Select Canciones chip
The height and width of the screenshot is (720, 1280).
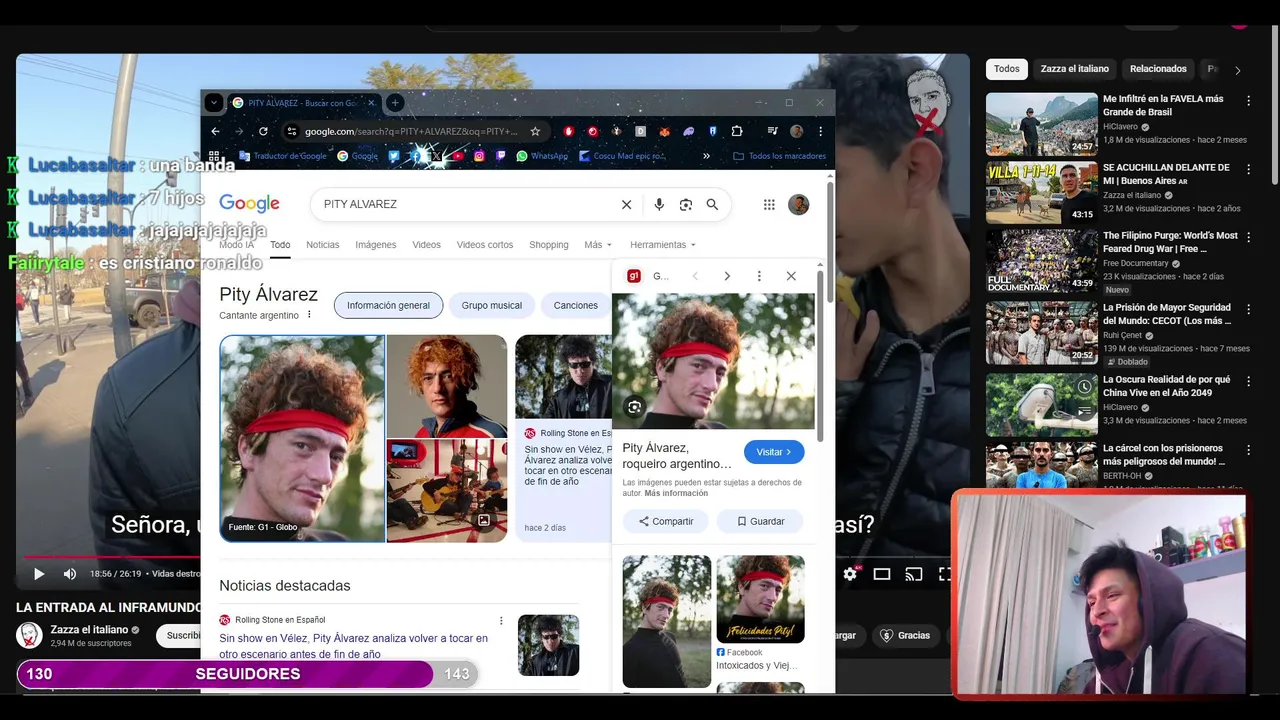(575, 305)
